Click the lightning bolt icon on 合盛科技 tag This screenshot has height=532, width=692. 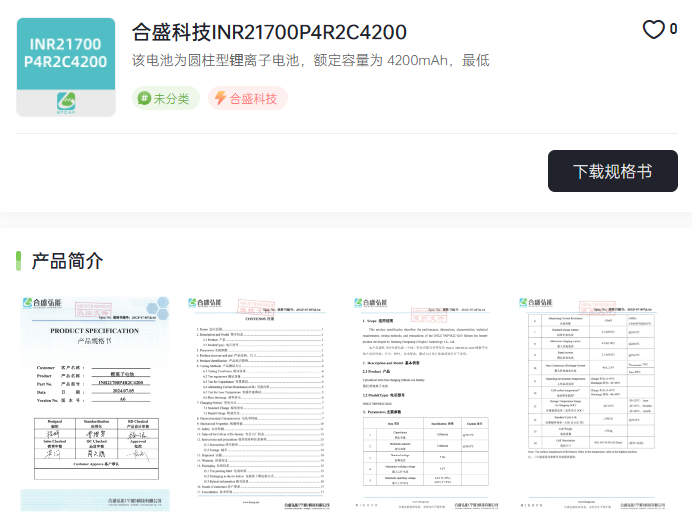[220, 98]
